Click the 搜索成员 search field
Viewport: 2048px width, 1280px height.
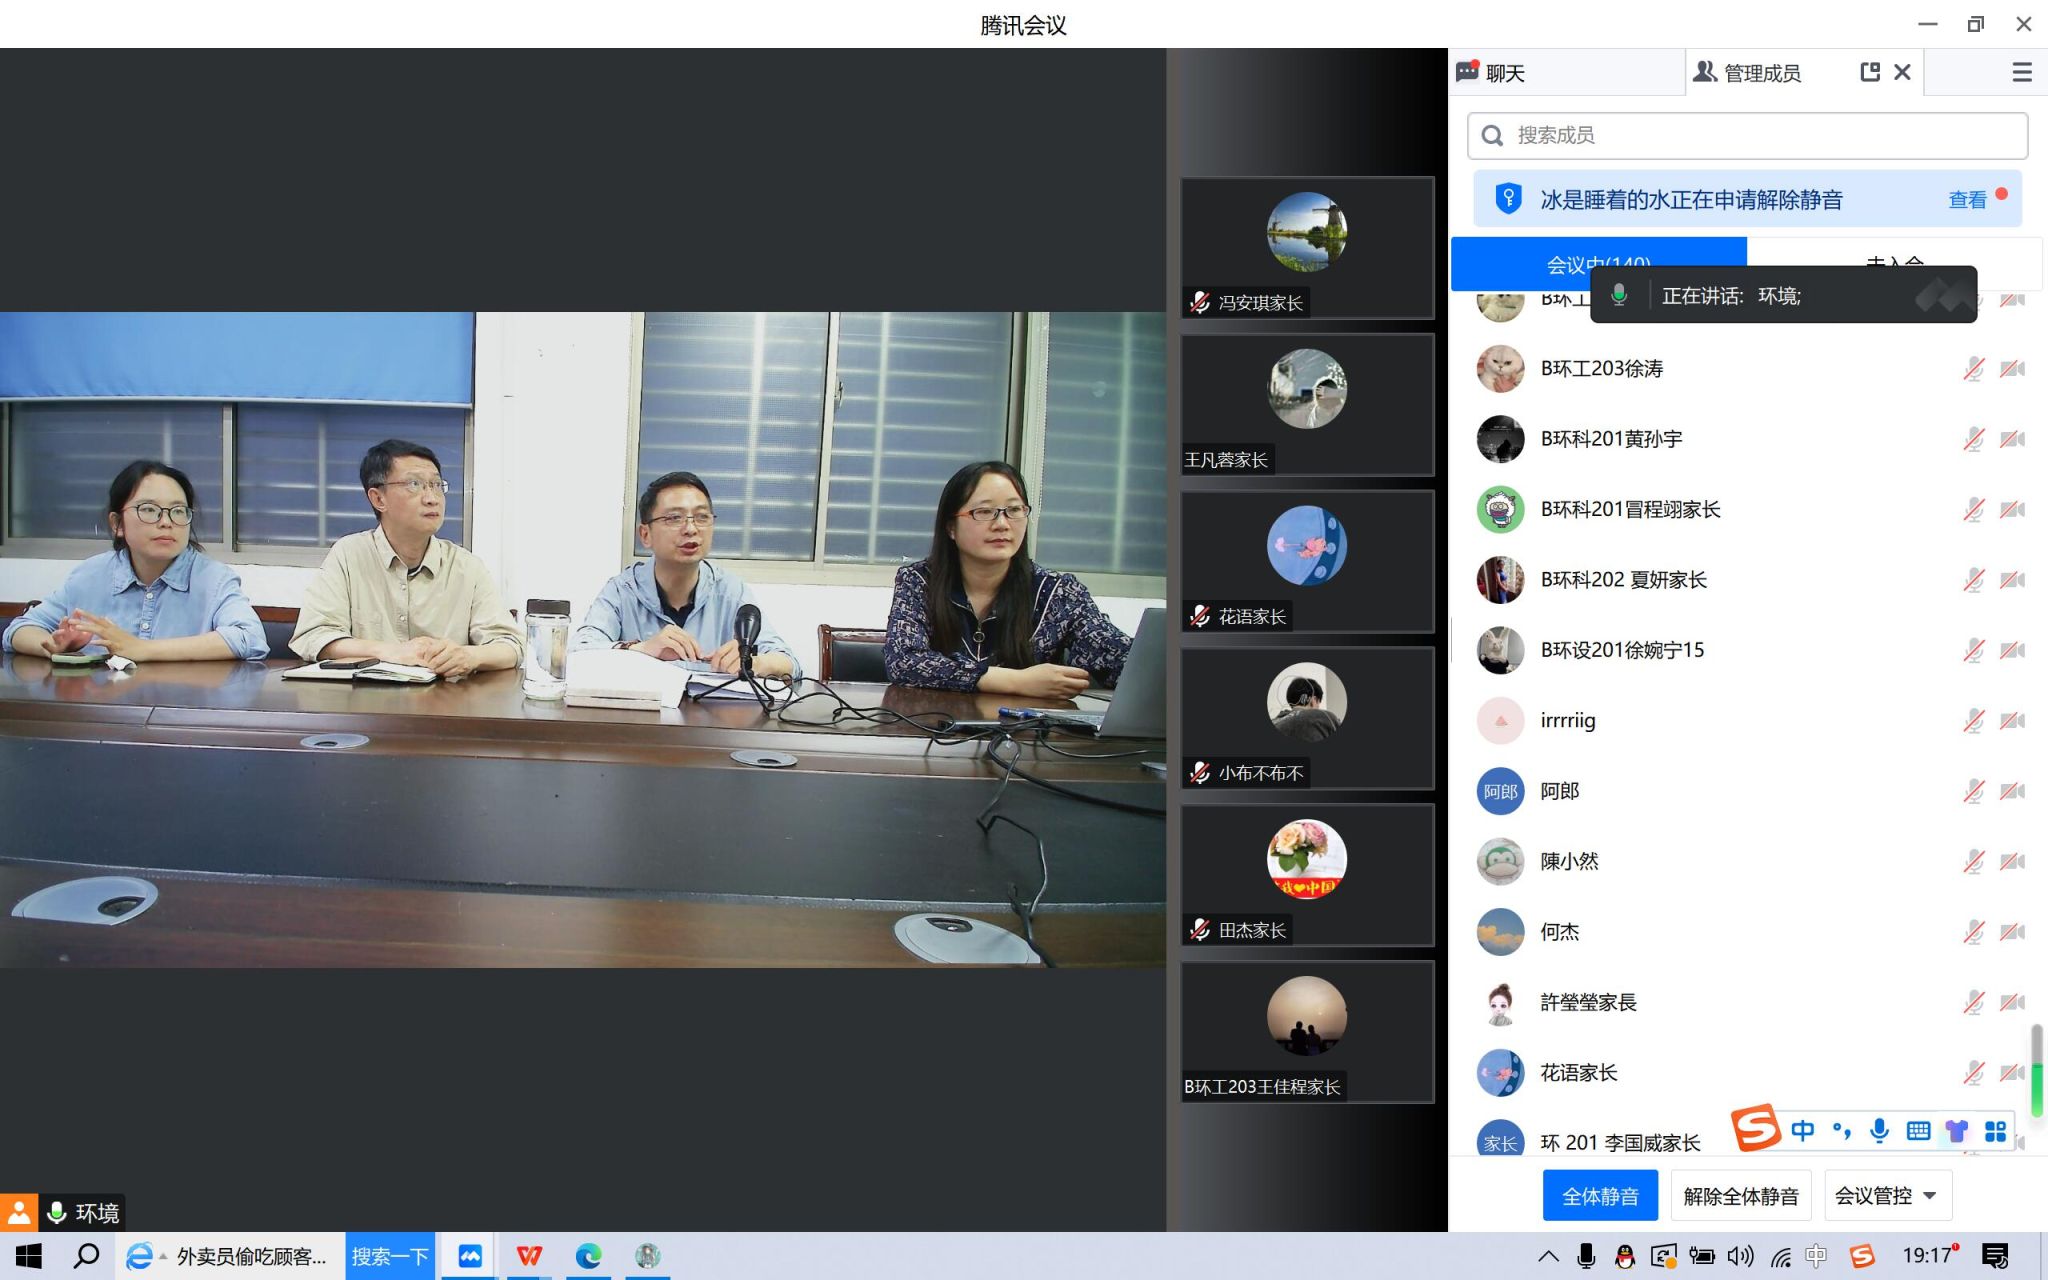(1747, 135)
